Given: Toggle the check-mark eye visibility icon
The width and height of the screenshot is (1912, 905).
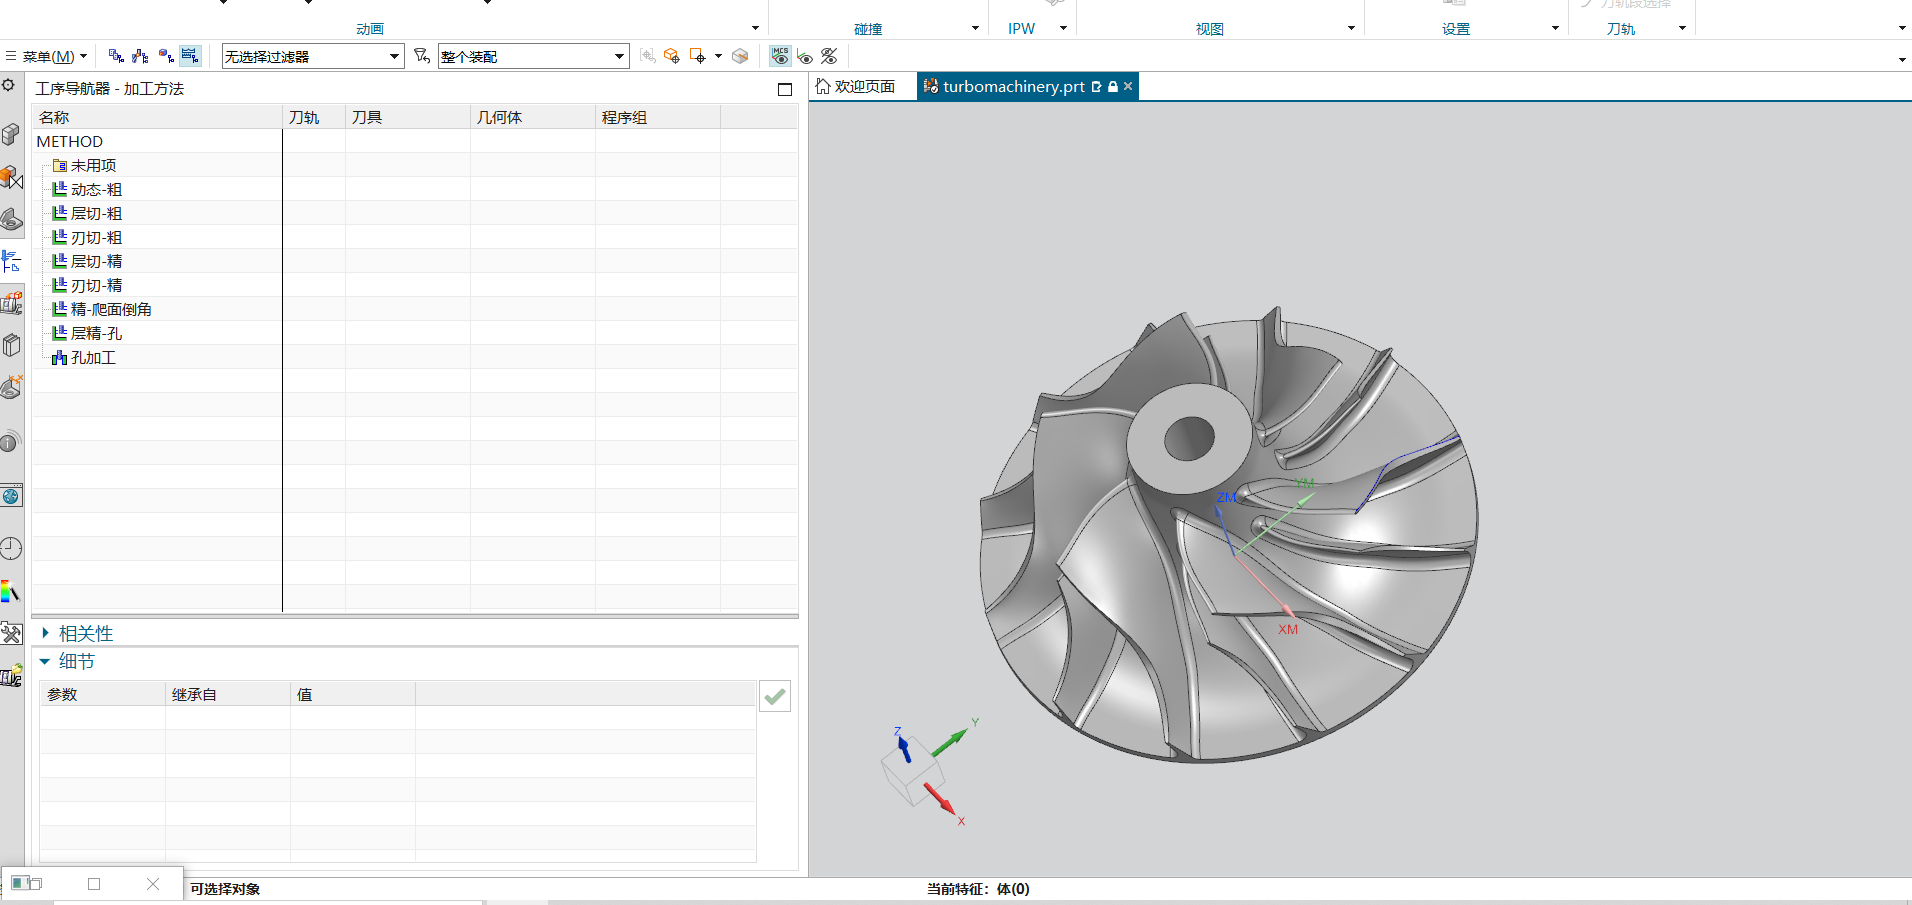Looking at the screenshot, I should coord(805,57).
